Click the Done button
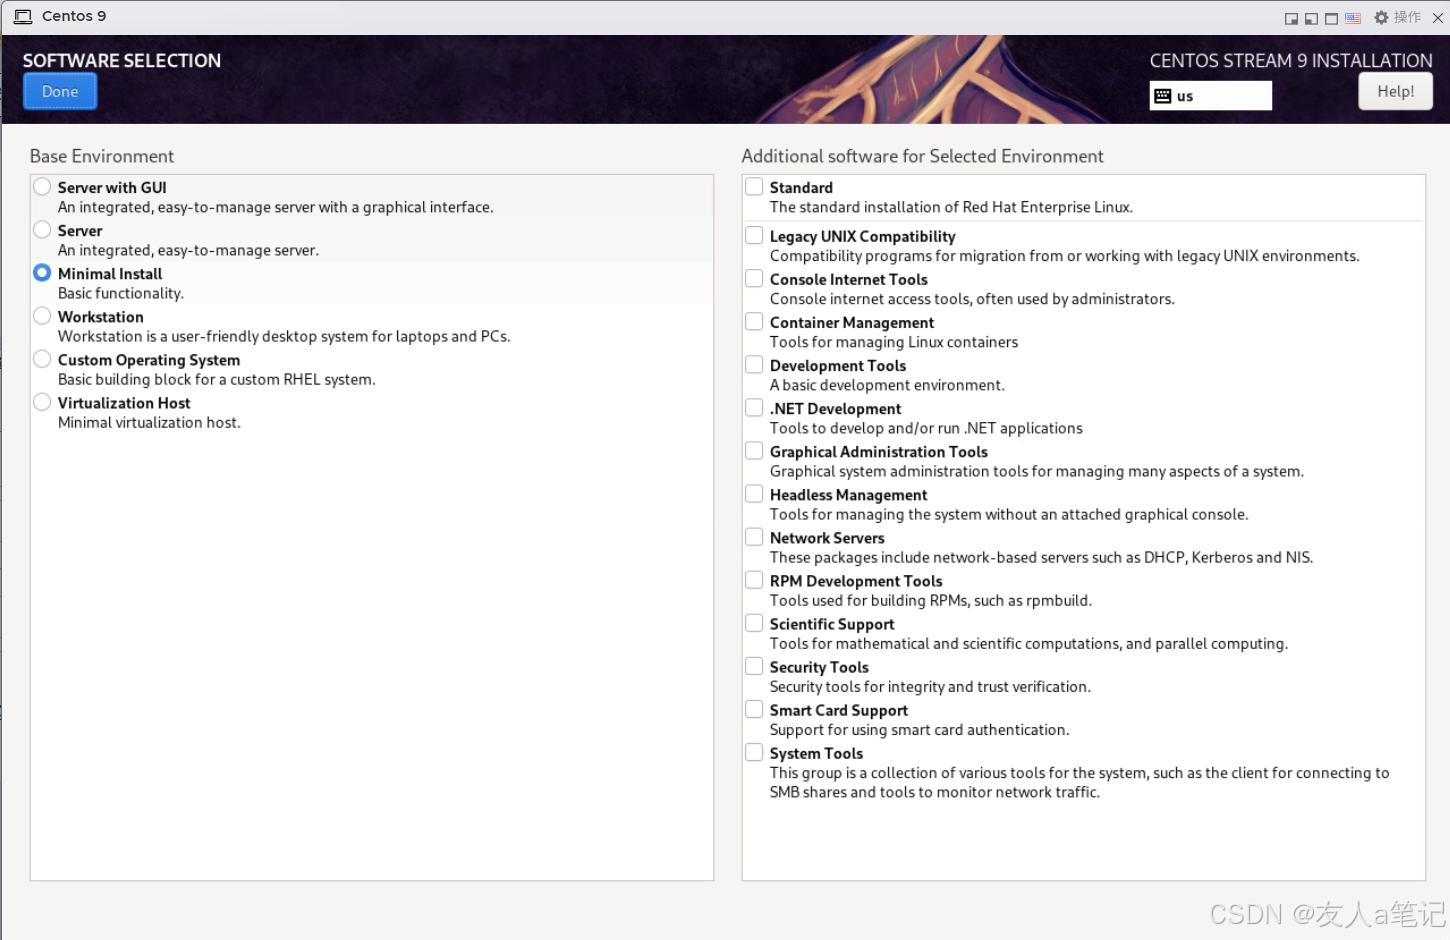This screenshot has height=940, width=1450. point(60,91)
